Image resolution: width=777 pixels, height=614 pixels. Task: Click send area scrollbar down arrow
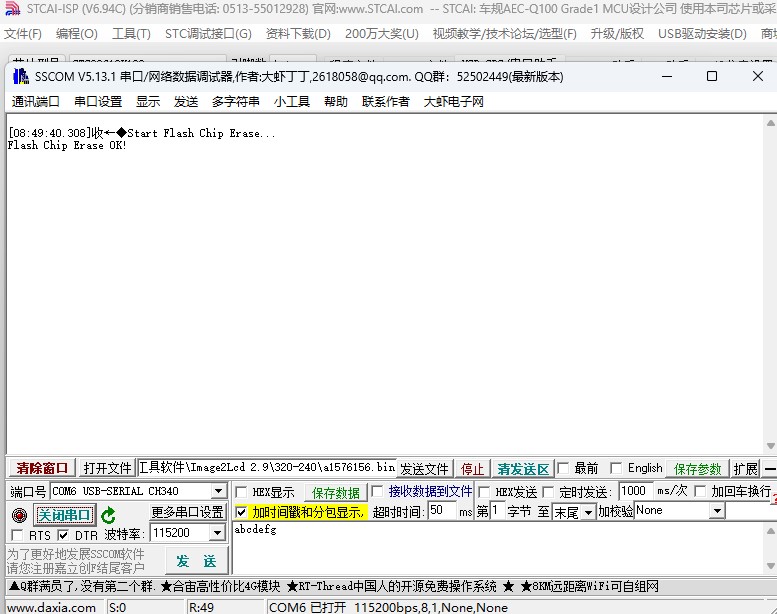pos(771,566)
